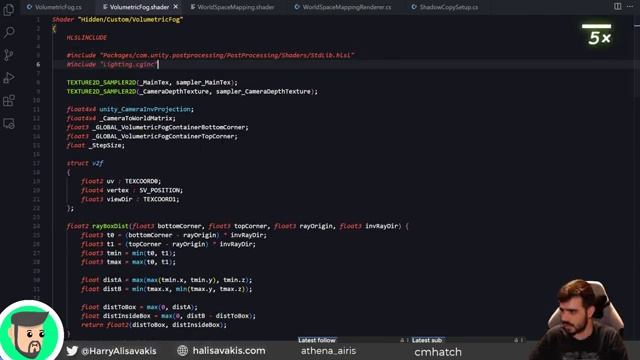This screenshot has height=360, width=640.
Task: Click the _CameraDepthTexture sampler declaration line
Action: 192,91
